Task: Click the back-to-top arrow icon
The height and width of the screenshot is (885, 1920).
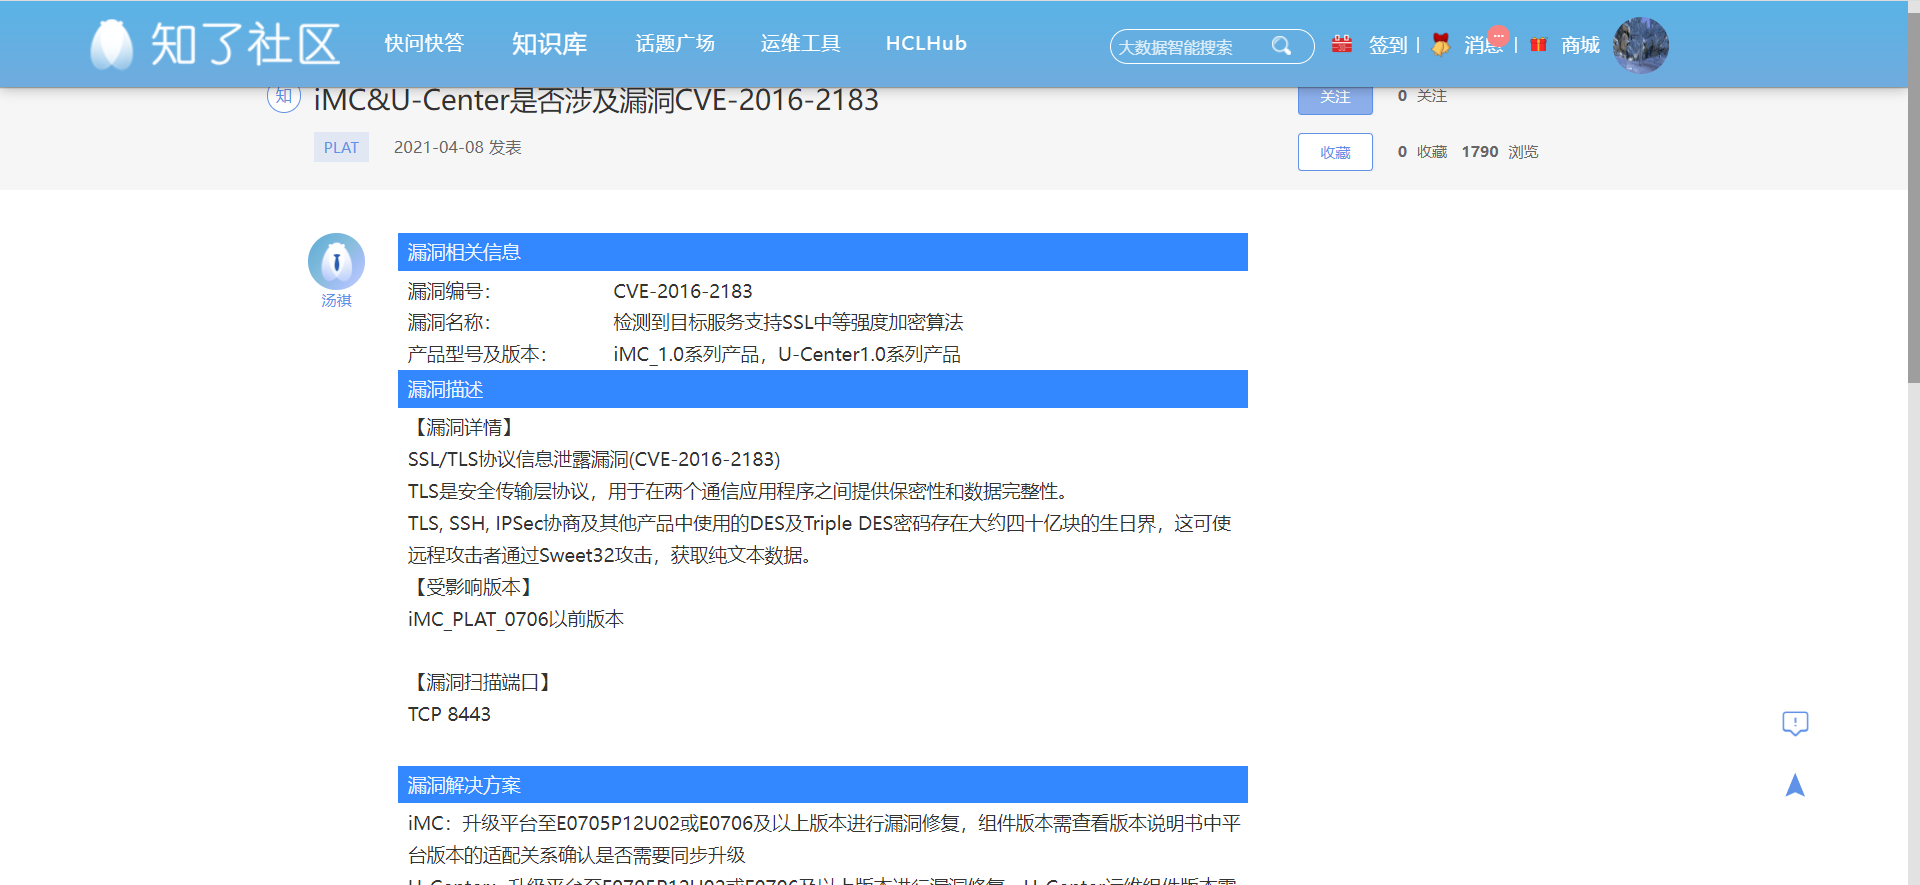Action: click(1795, 785)
